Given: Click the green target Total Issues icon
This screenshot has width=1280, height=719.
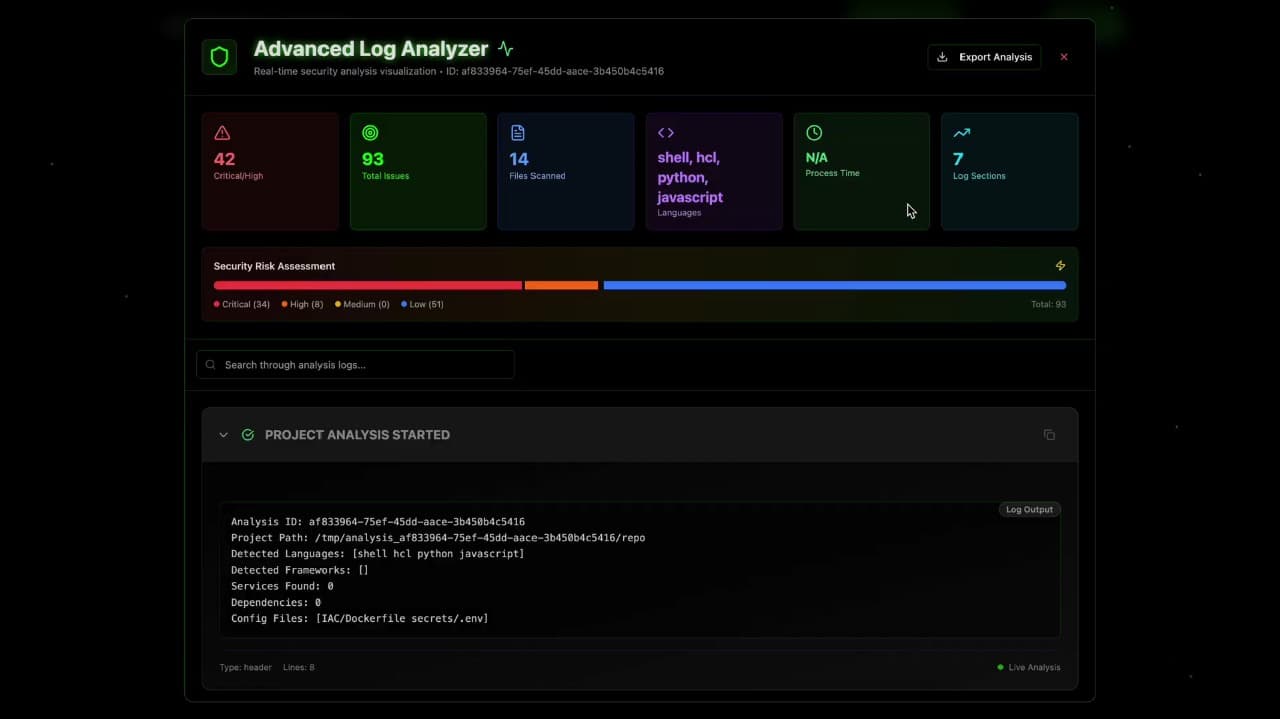Looking at the screenshot, I should 370,133.
